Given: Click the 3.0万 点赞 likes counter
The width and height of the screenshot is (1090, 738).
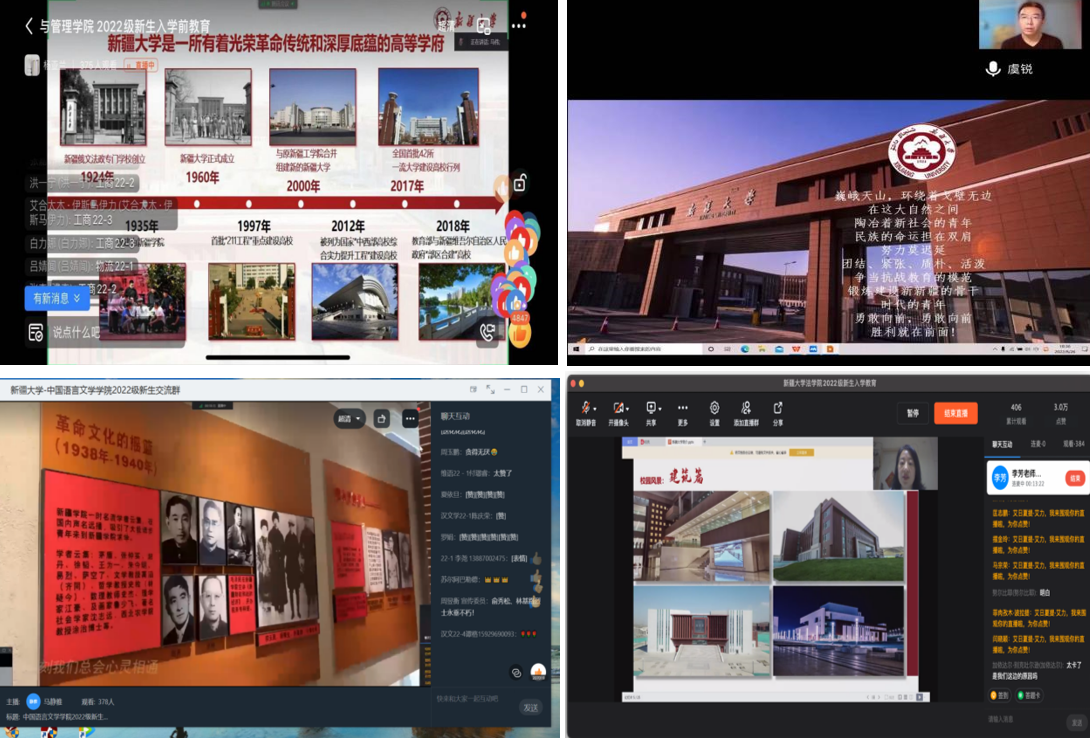Looking at the screenshot, I should coord(1060,413).
